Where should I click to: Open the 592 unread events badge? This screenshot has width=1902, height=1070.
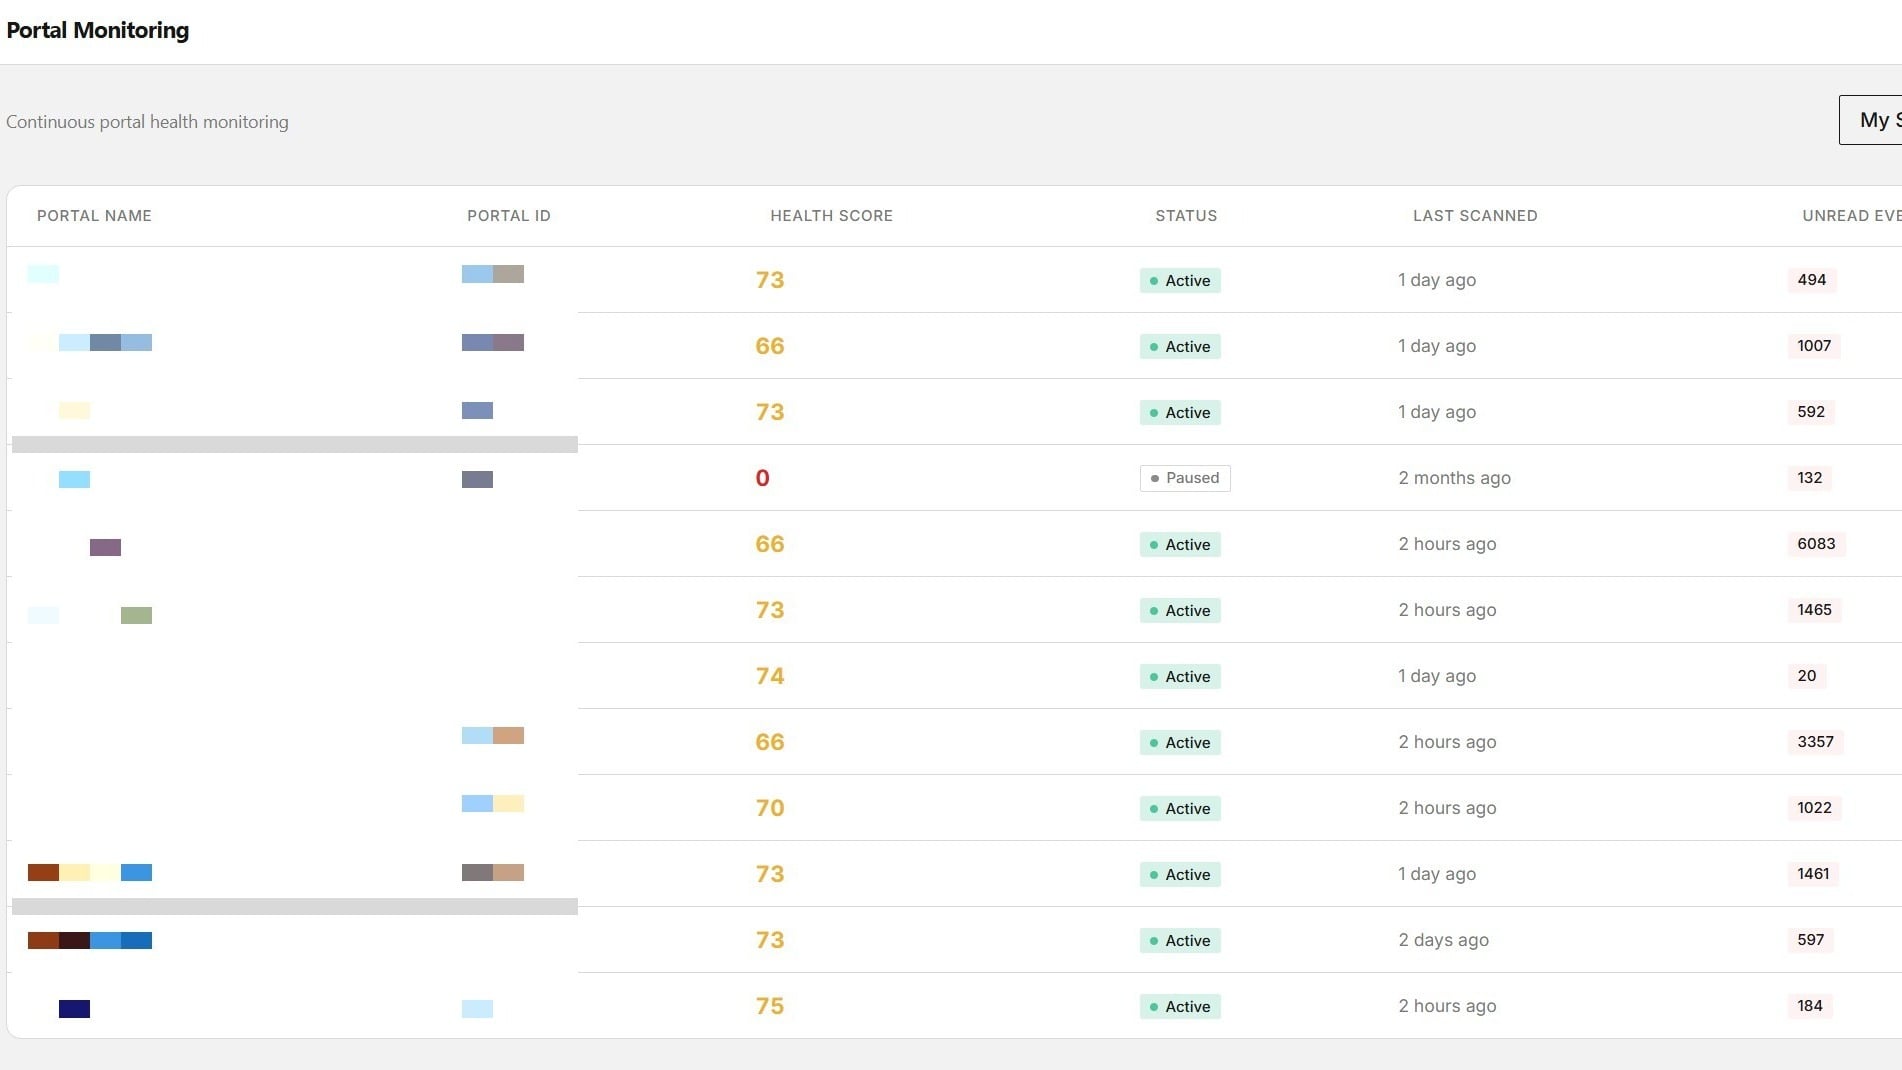tap(1811, 412)
